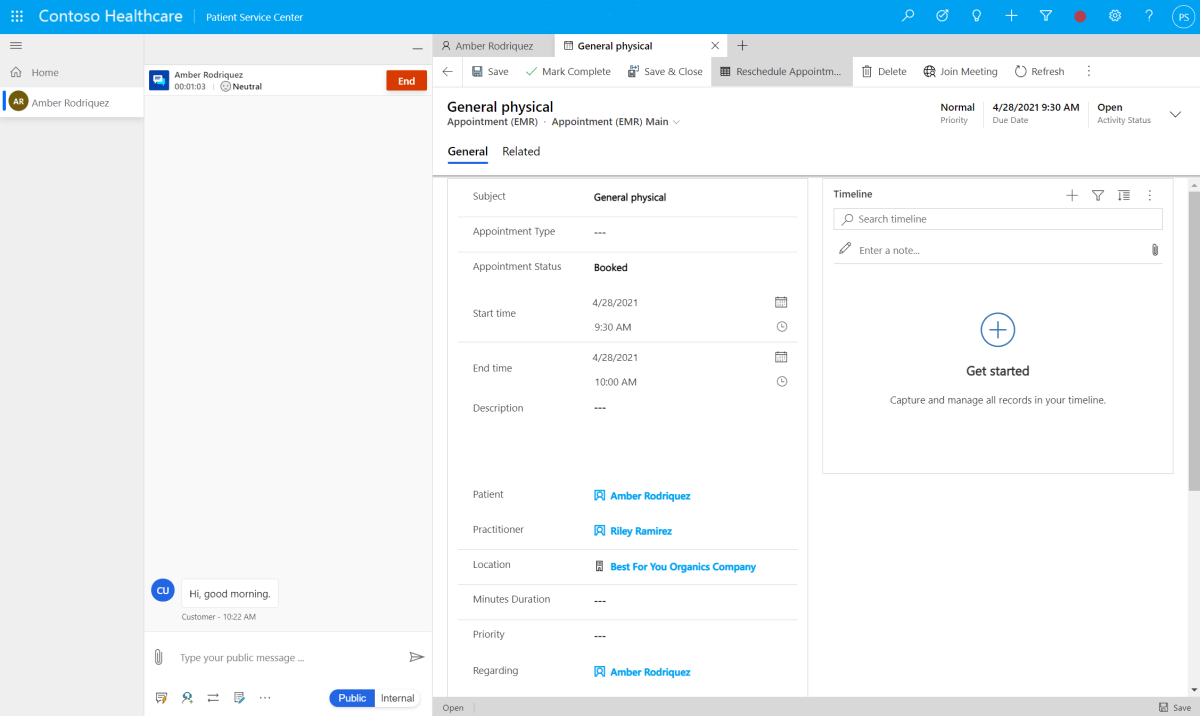Send the chat message arrow
Image resolution: width=1200 pixels, height=716 pixels.
417,657
